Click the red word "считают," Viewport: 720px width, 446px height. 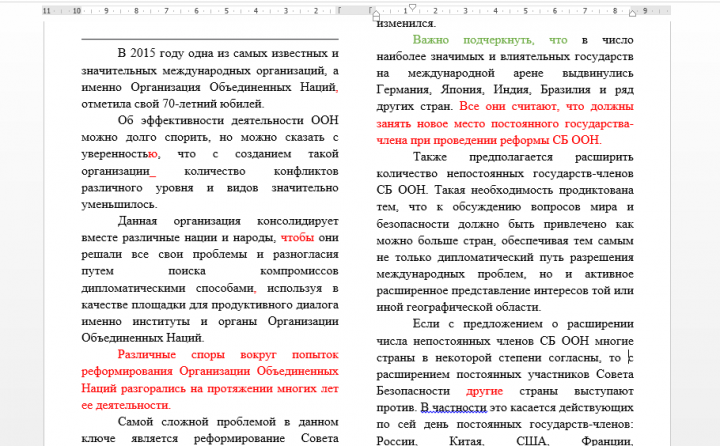pyautogui.click(x=535, y=107)
